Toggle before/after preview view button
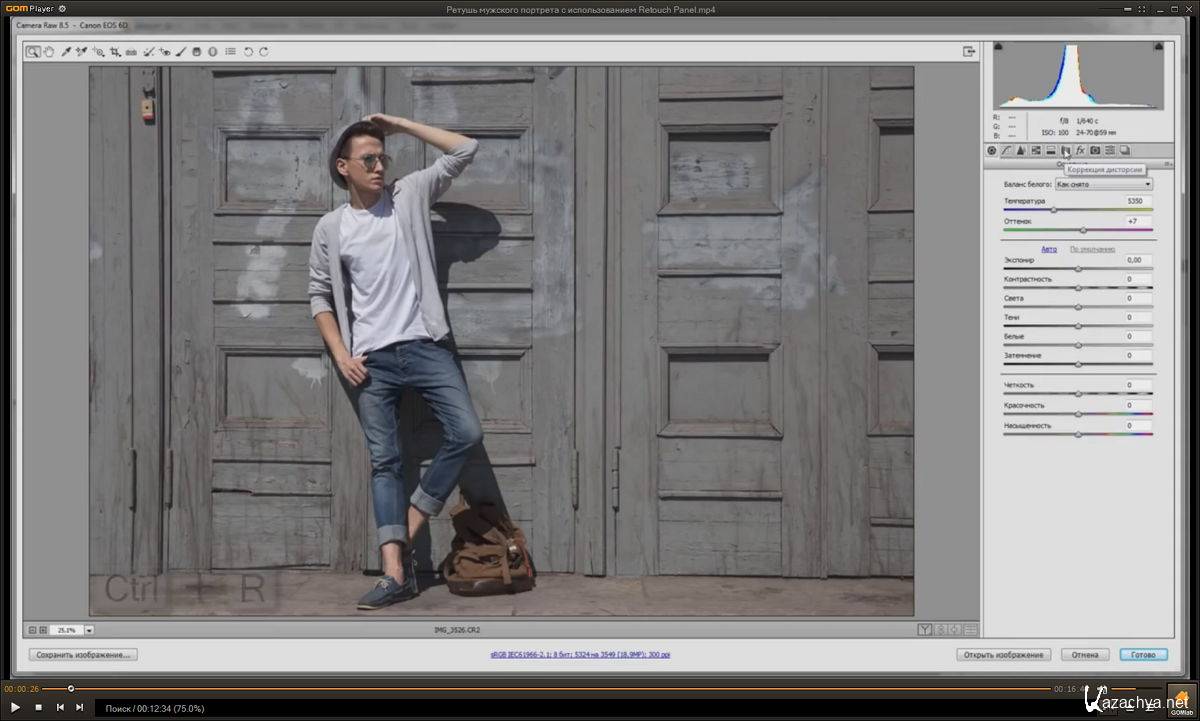This screenshot has width=1200, height=721. point(924,630)
